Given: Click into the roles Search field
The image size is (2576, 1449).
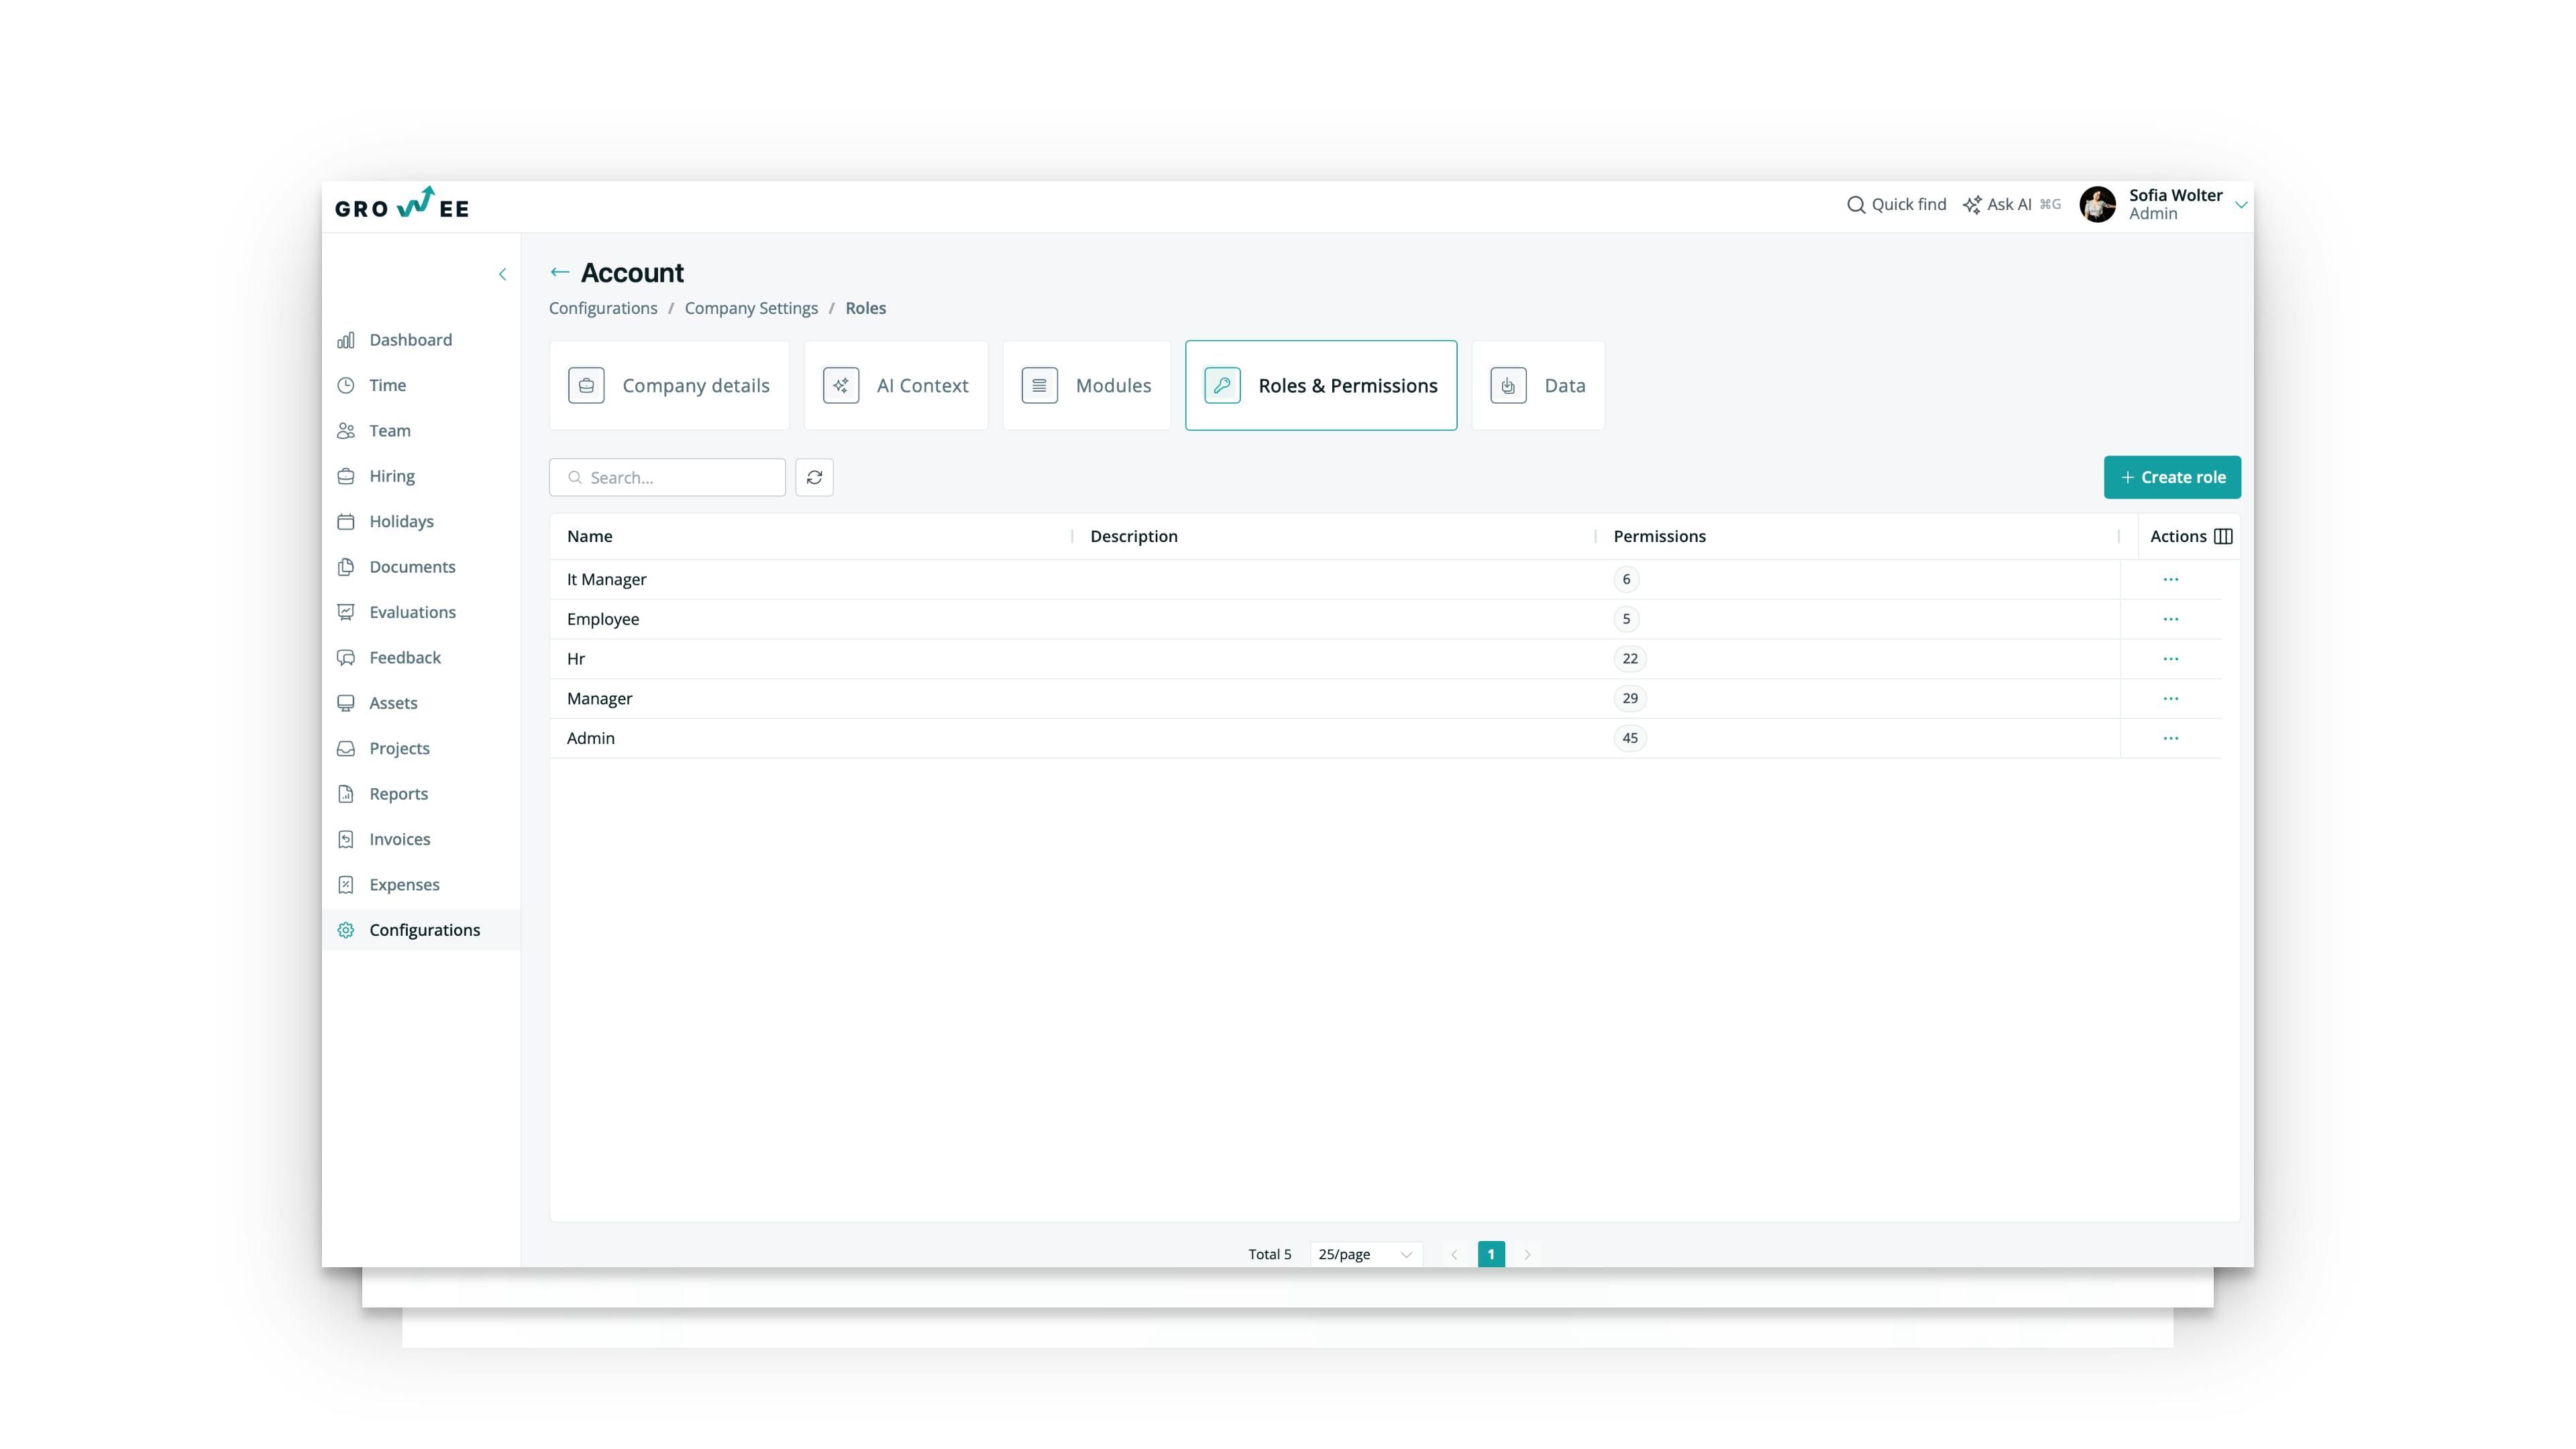Looking at the screenshot, I should coord(680,477).
